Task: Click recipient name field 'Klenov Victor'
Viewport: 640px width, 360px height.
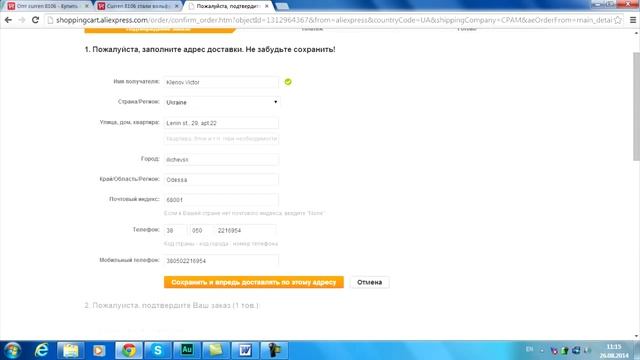Action: [221, 82]
